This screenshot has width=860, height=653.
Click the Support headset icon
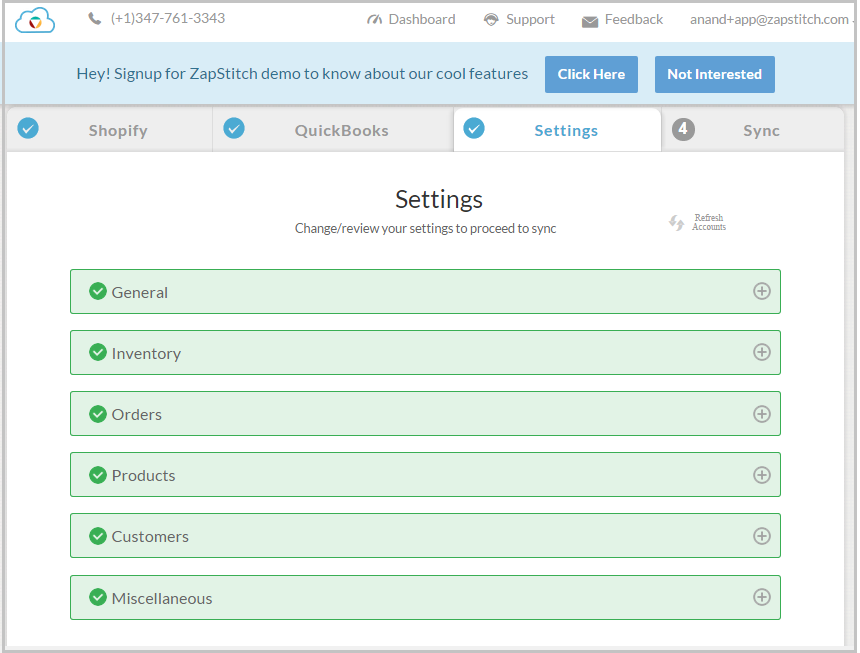coord(491,20)
